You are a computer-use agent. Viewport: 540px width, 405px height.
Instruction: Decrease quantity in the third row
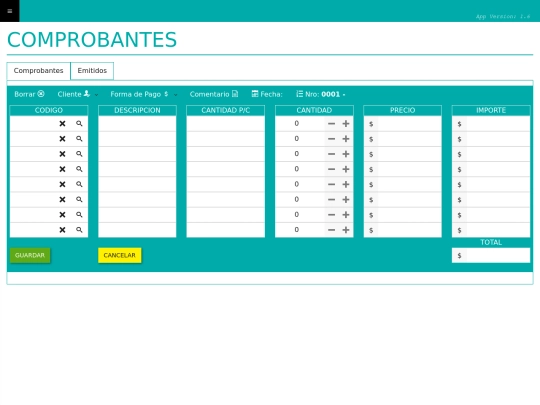[x=331, y=154]
